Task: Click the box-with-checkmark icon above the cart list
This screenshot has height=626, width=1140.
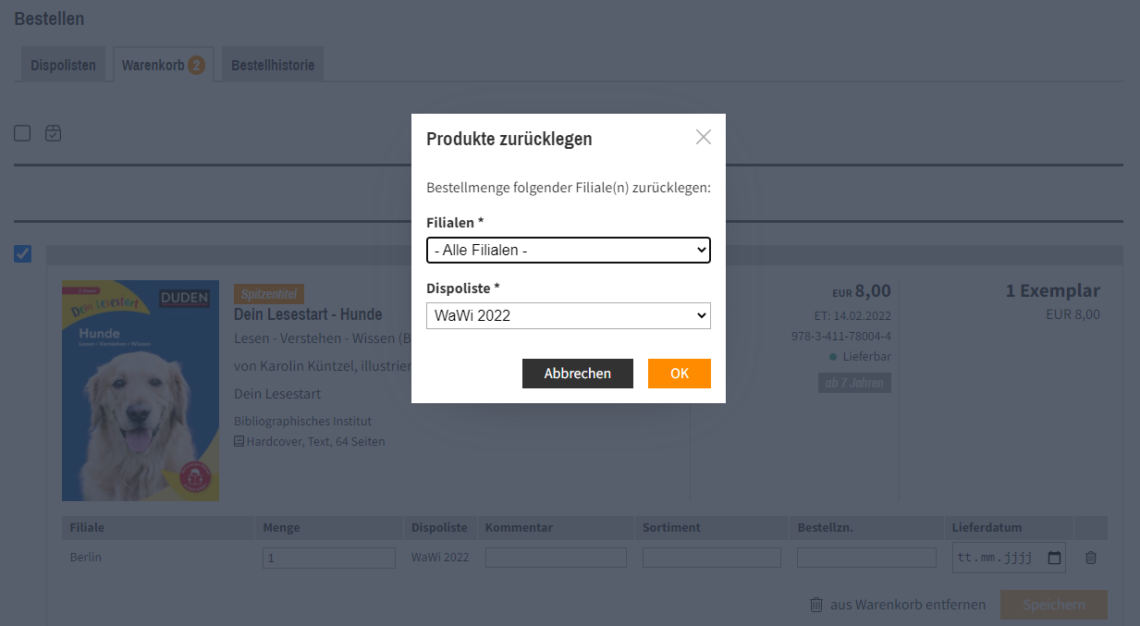Action: (53, 133)
